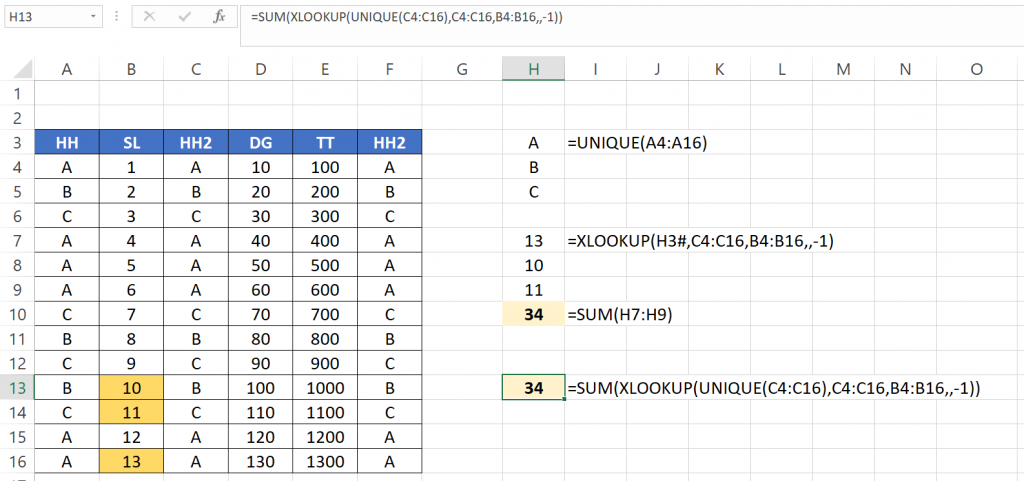Select column C header
The width and height of the screenshot is (1024, 481).
pos(196,69)
